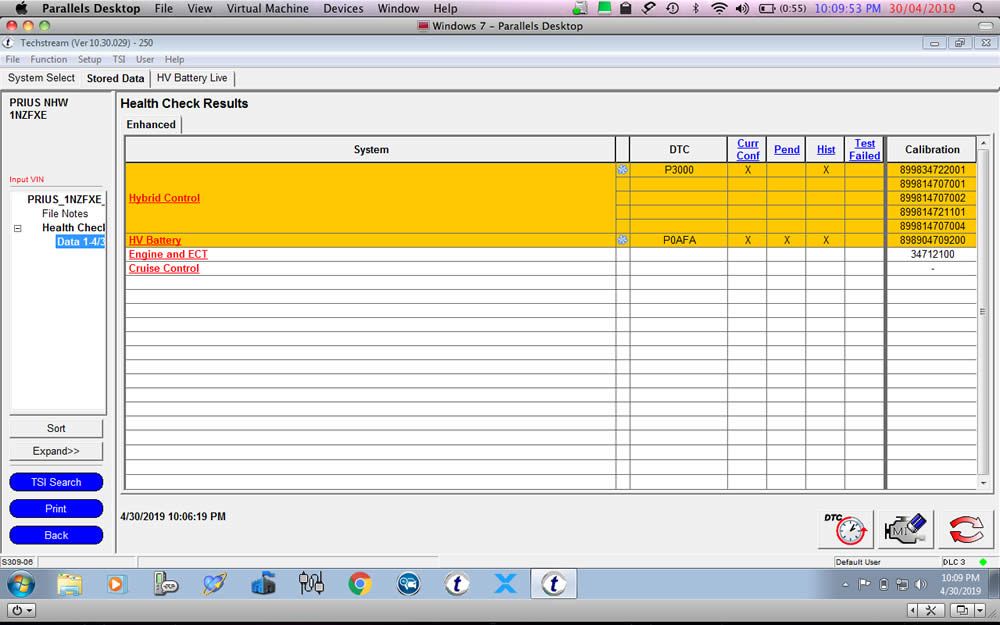
Task: Open the HV Battery system link
Action: (155, 240)
